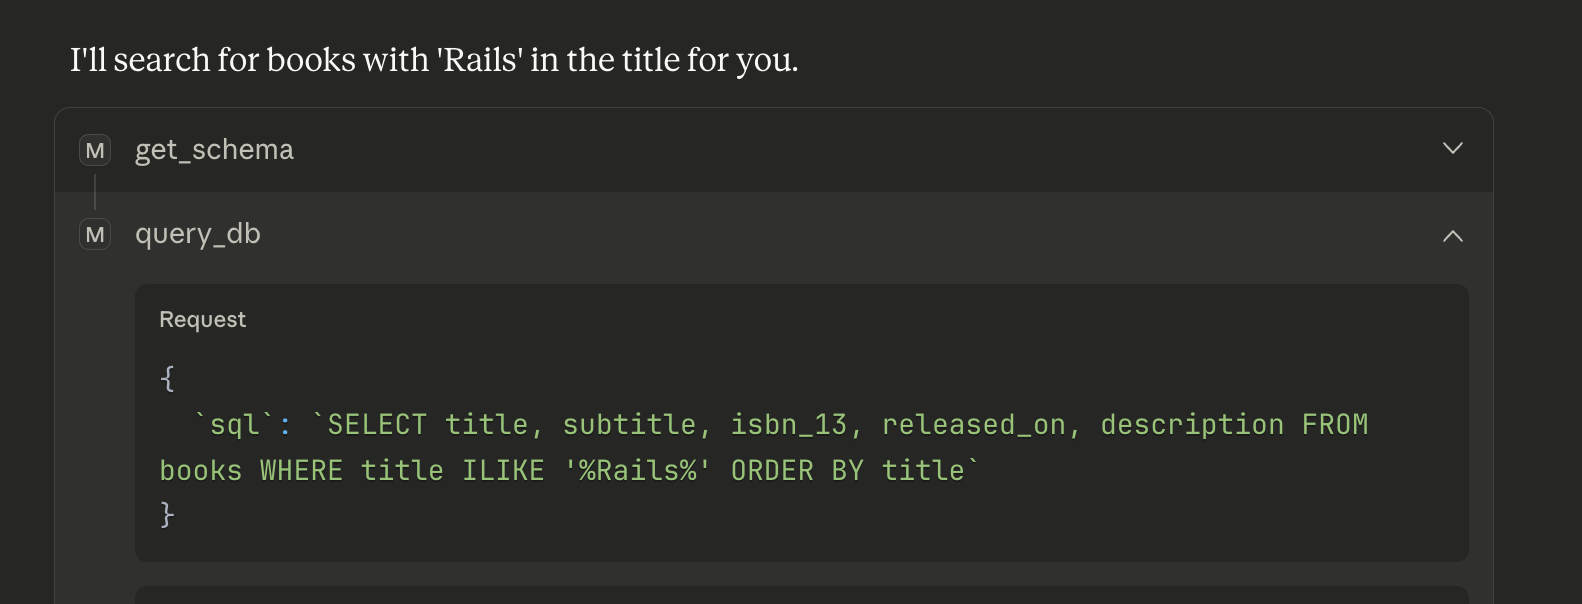The width and height of the screenshot is (1582, 604).
Task: Expand the get_schema tool call chevron
Action: pos(1452,149)
